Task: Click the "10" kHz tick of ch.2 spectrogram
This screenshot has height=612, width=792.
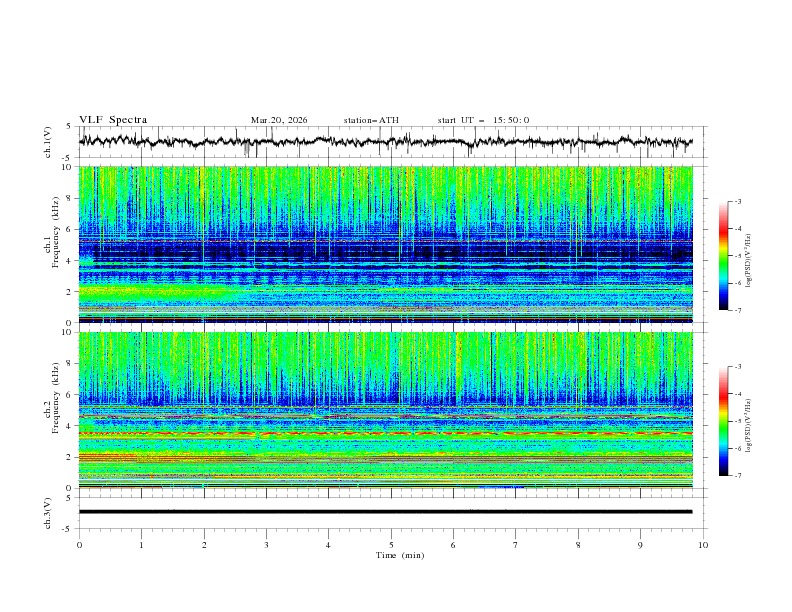Action: [x=67, y=332]
